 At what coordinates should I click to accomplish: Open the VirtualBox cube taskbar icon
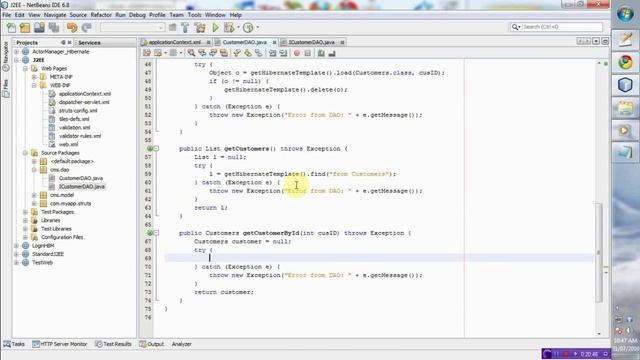(625, 85)
